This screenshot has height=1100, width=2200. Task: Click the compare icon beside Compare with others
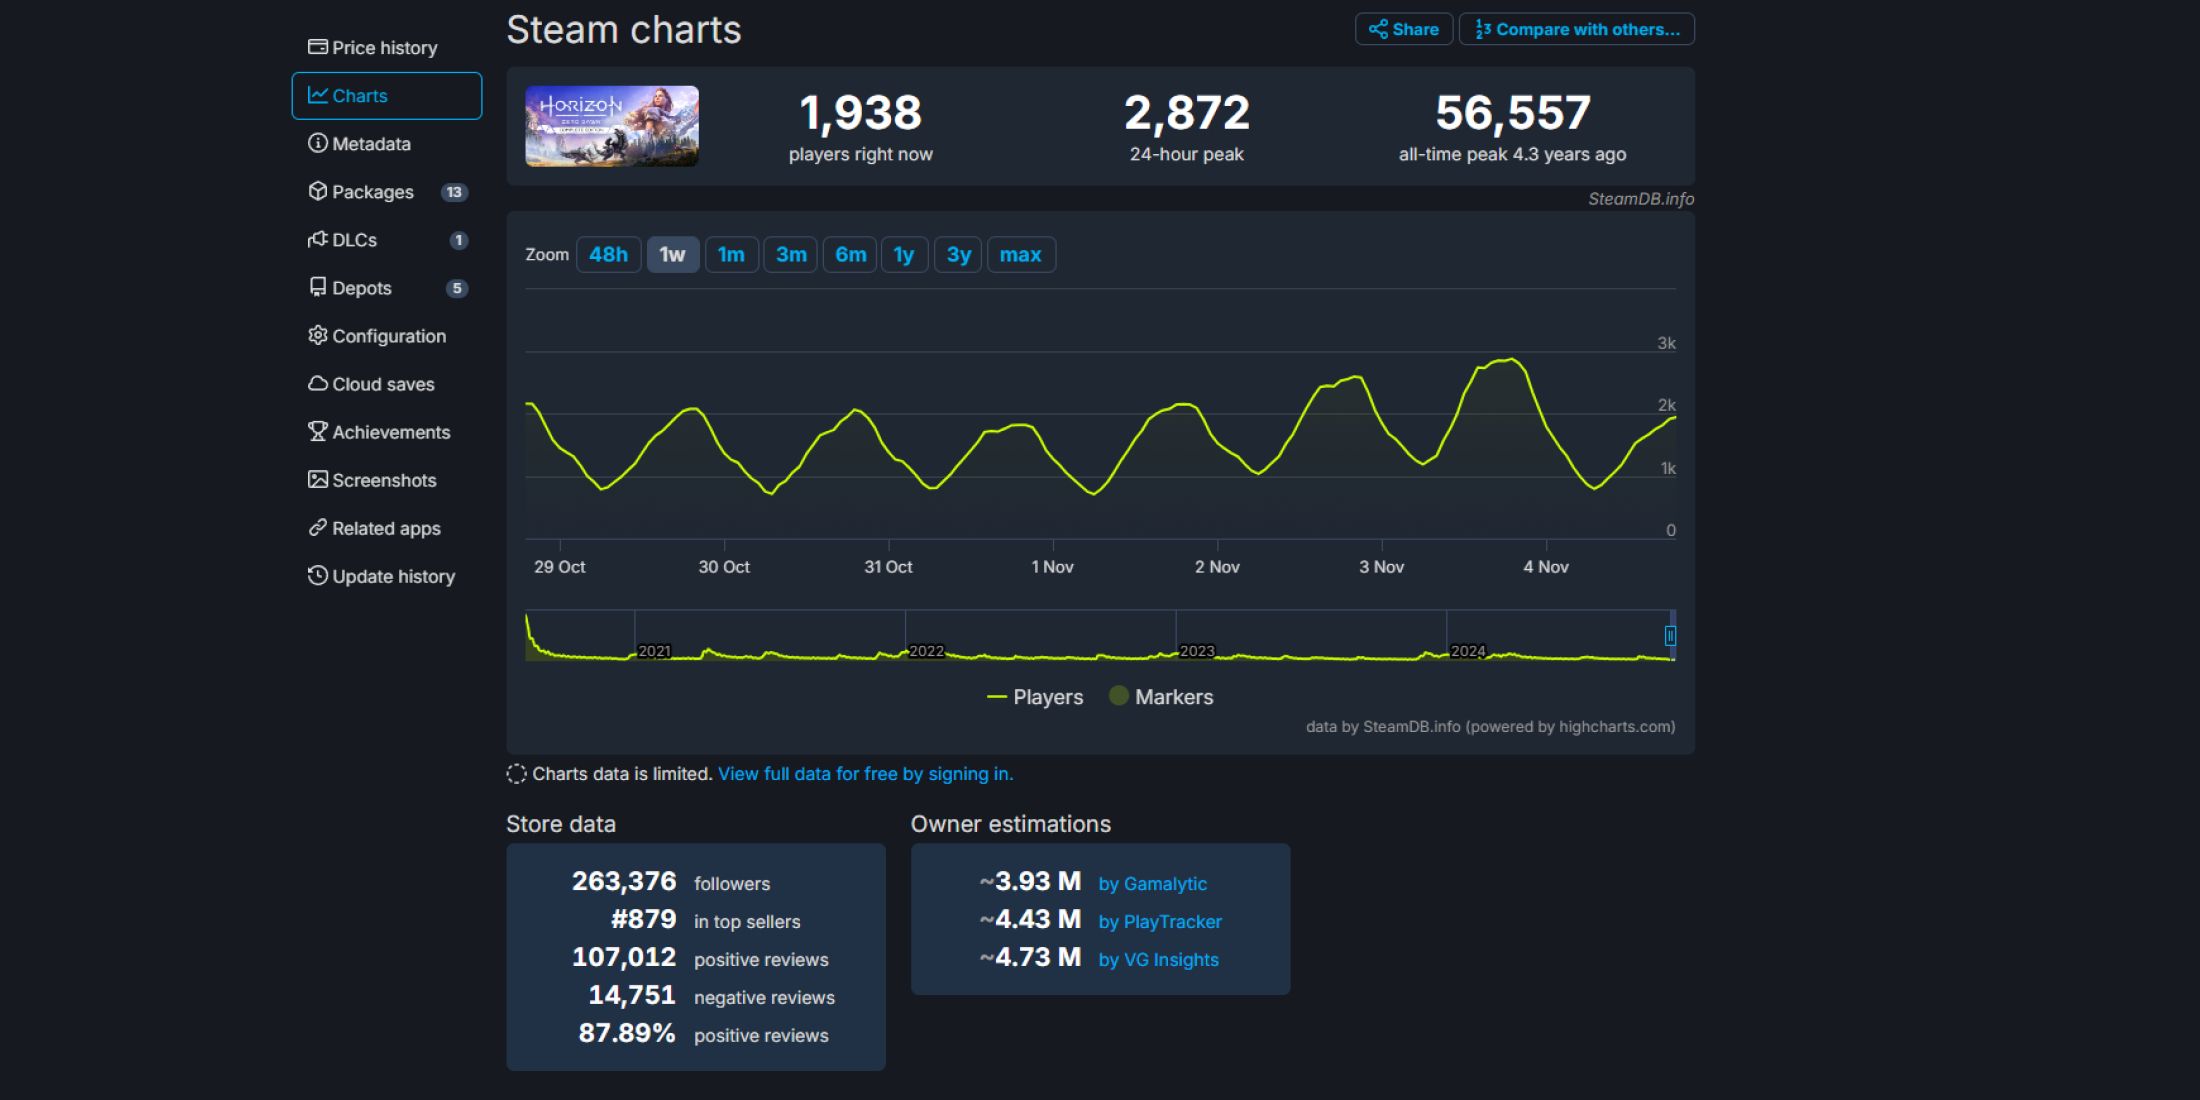[1482, 29]
